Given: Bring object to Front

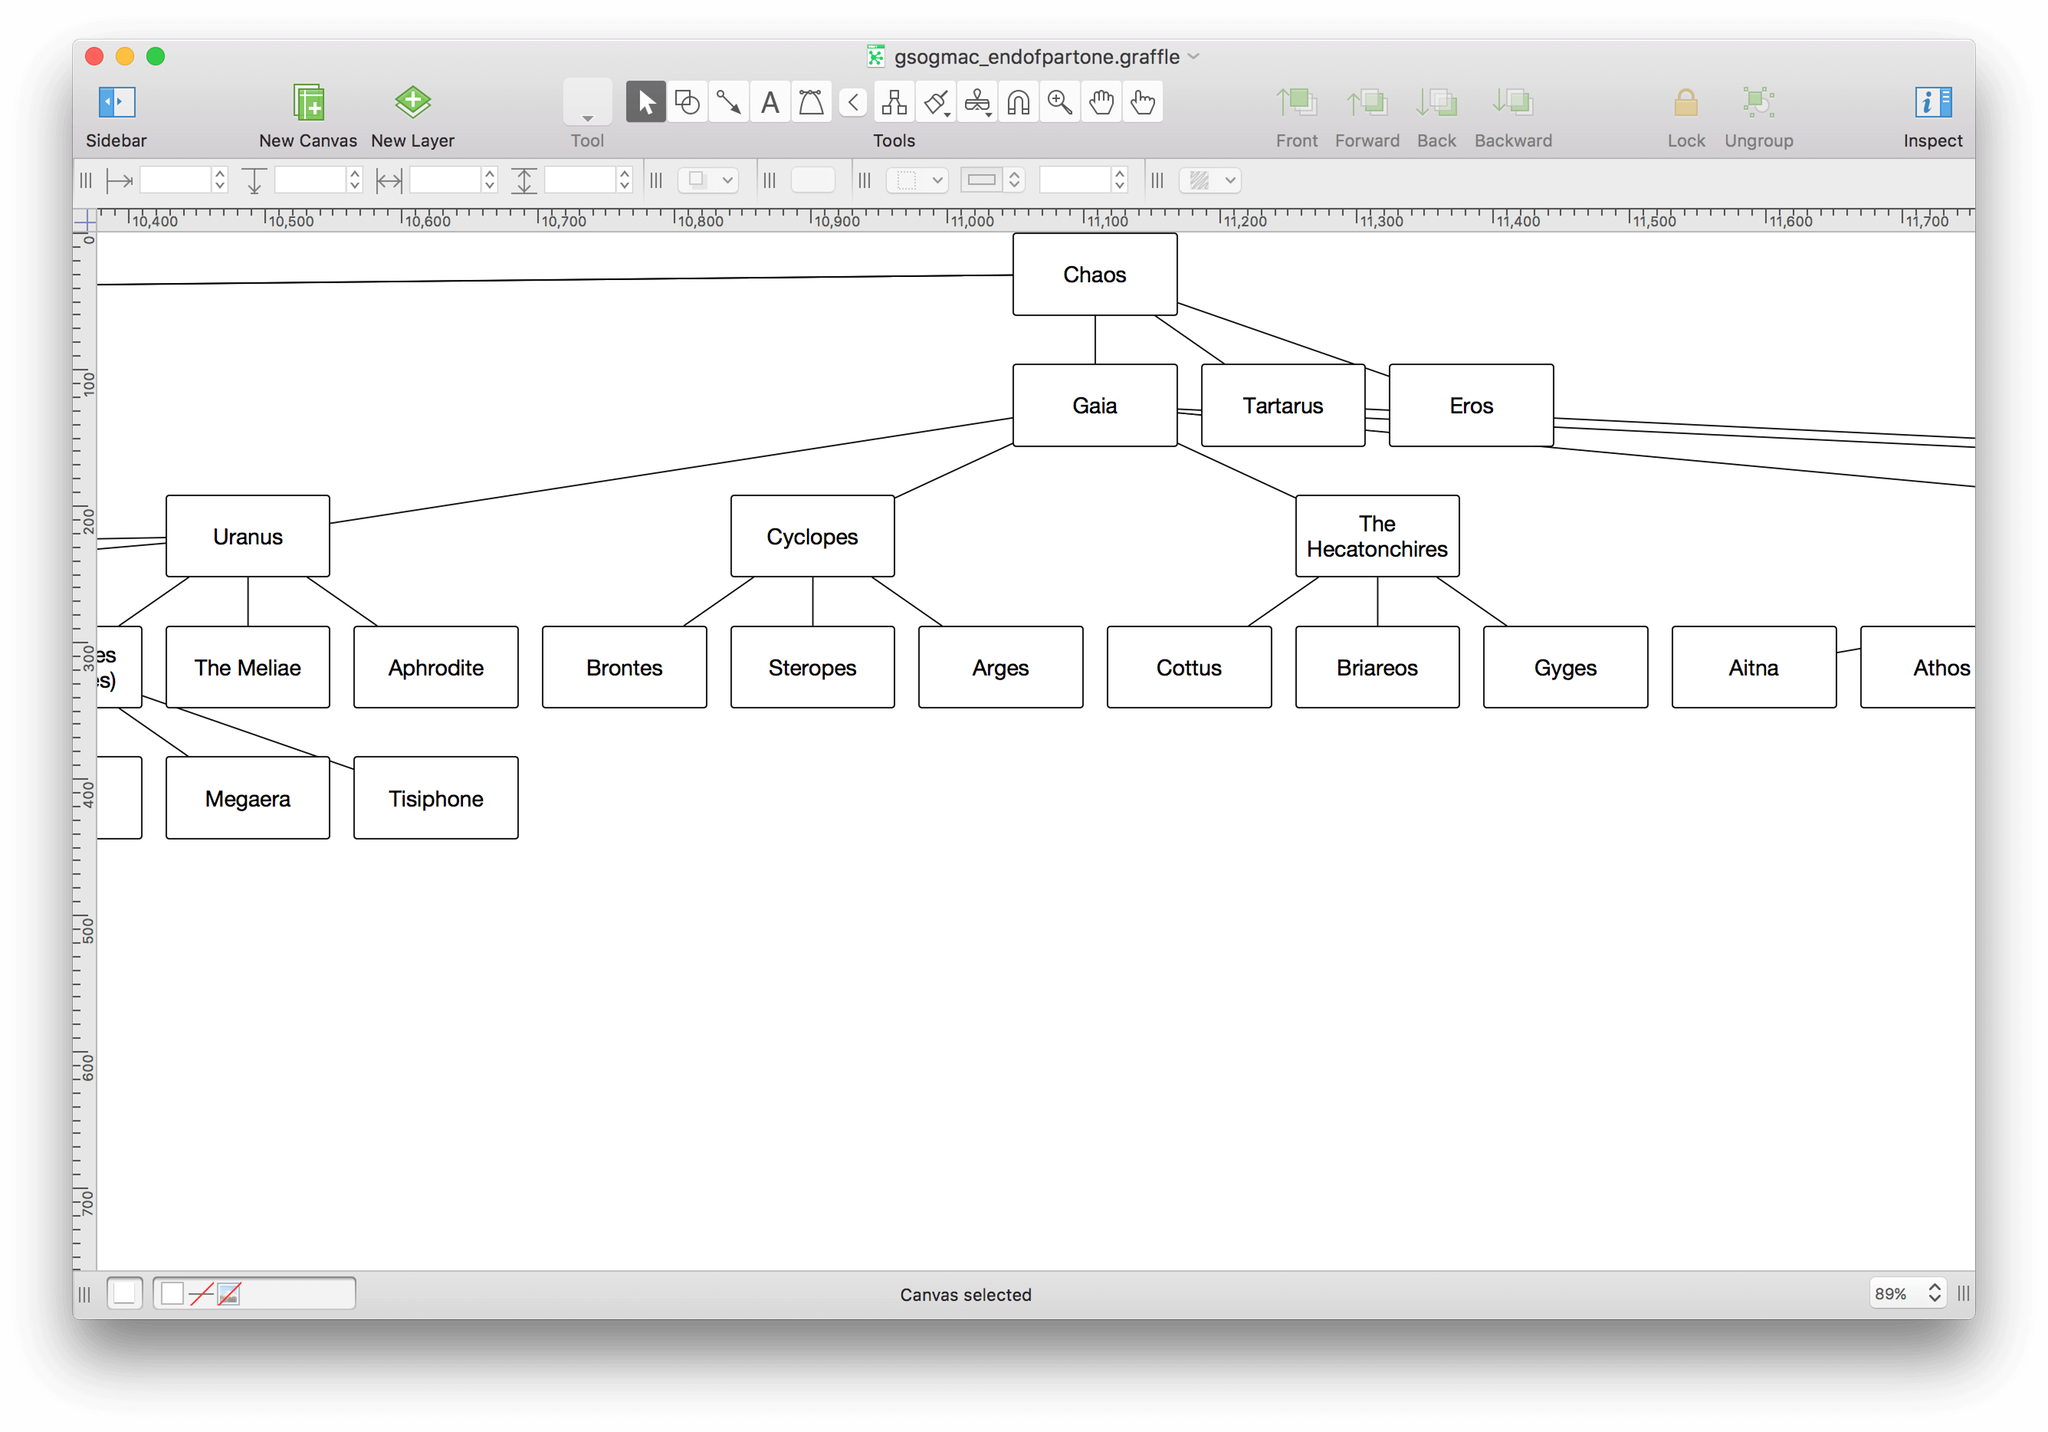Looking at the screenshot, I should pos(1297,102).
